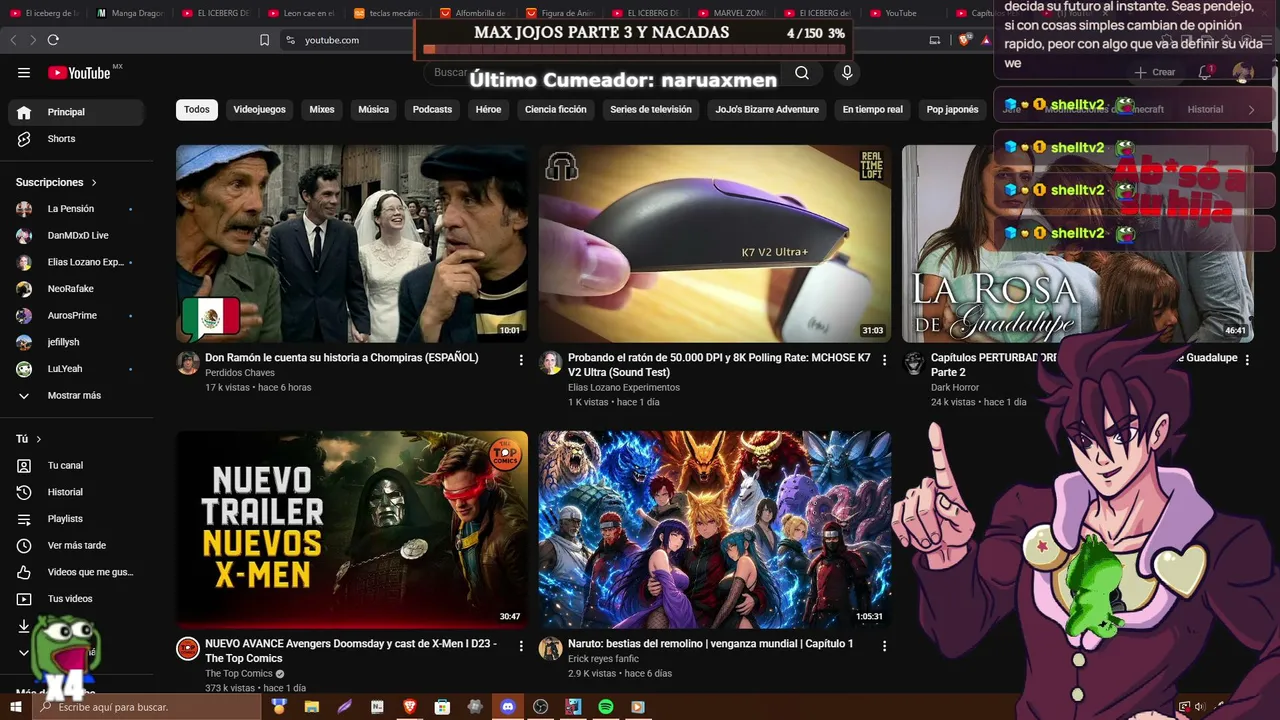Expand the Suscripciones section chevron
Screen dimensions: 1280x720
click(x=94, y=183)
